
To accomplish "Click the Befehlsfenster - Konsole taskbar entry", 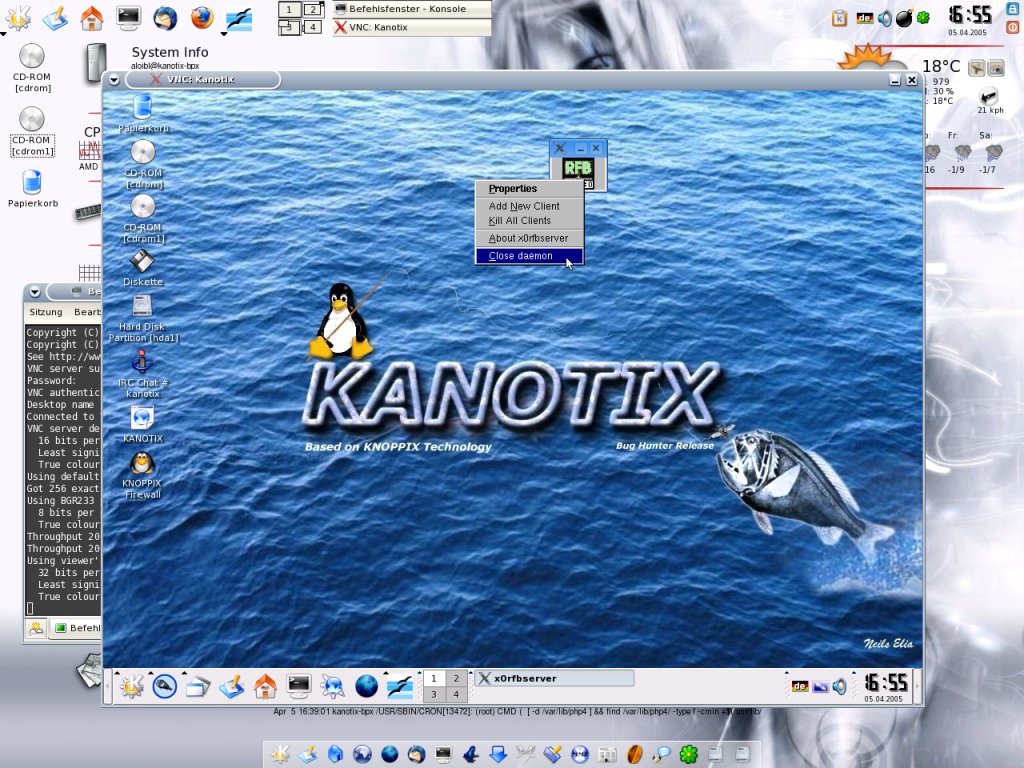I will coord(412,9).
